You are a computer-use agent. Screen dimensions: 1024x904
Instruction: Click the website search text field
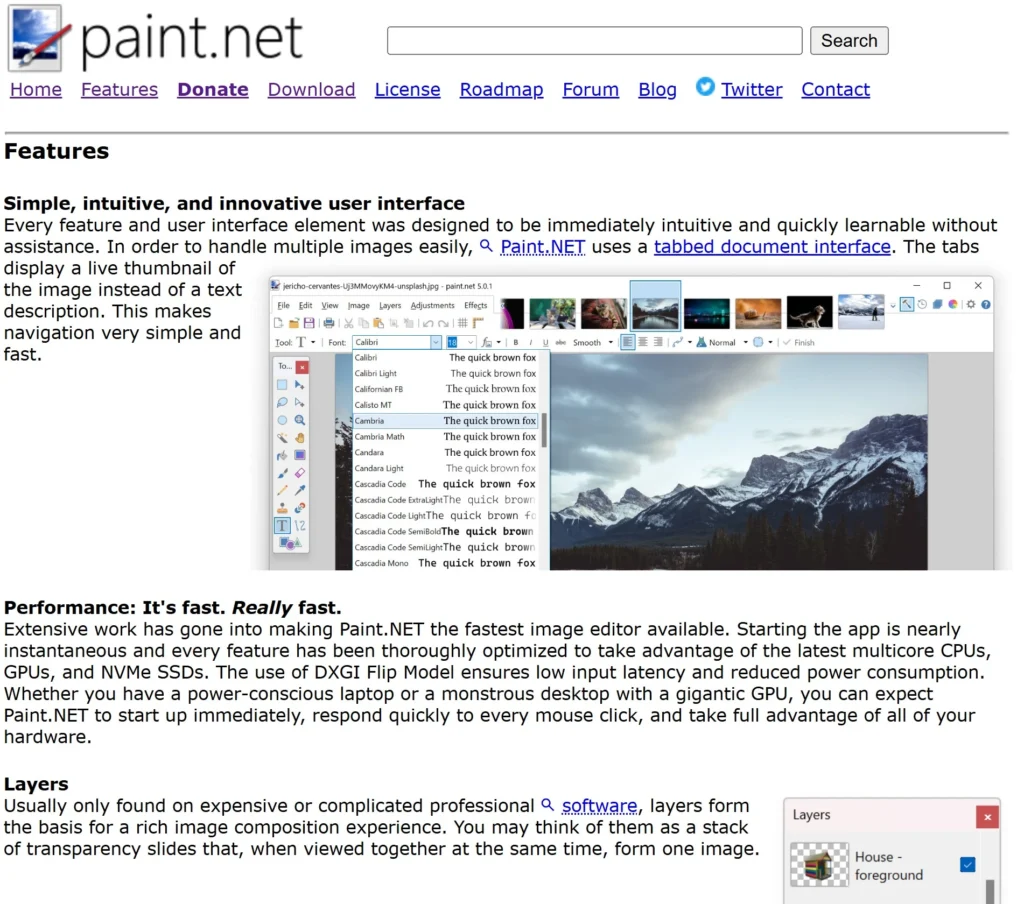coord(594,40)
